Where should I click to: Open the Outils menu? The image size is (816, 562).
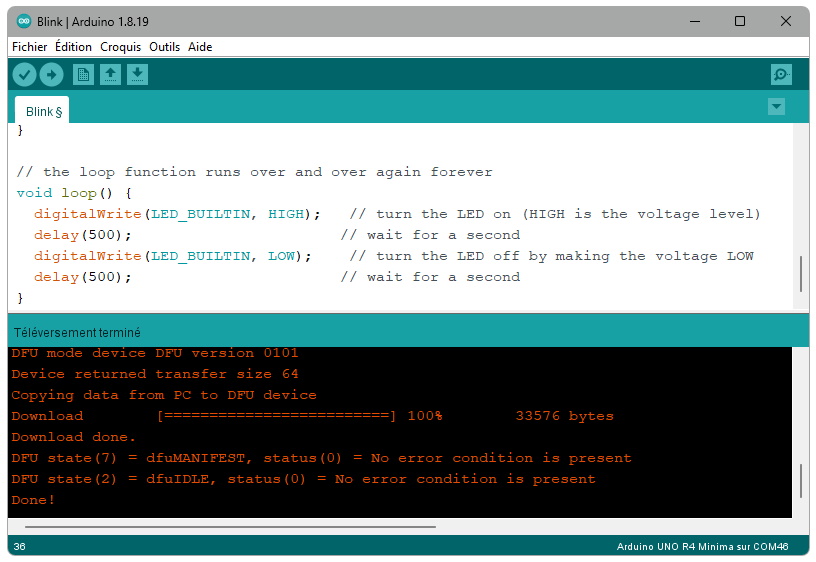coord(164,47)
